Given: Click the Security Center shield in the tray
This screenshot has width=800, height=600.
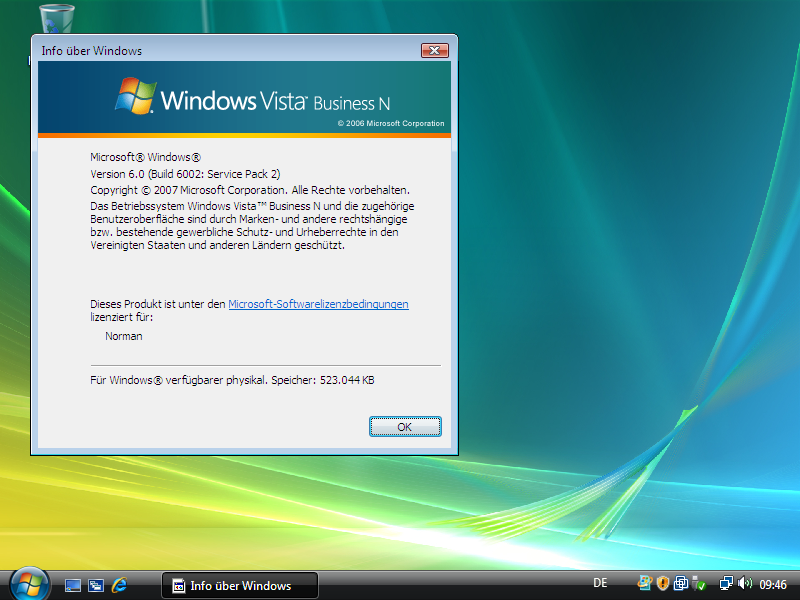Looking at the screenshot, I should pos(662,583).
